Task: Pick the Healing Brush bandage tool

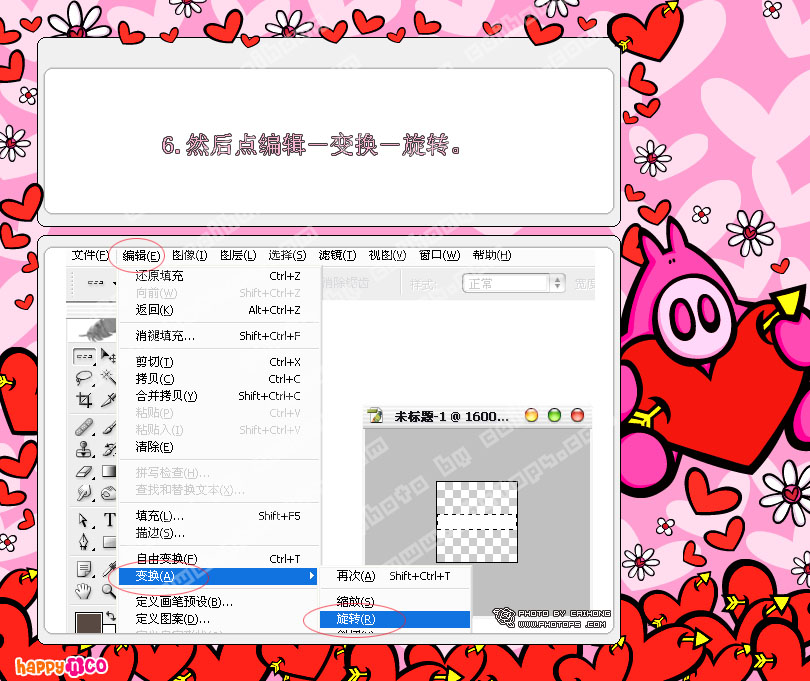Action: [85, 428]
